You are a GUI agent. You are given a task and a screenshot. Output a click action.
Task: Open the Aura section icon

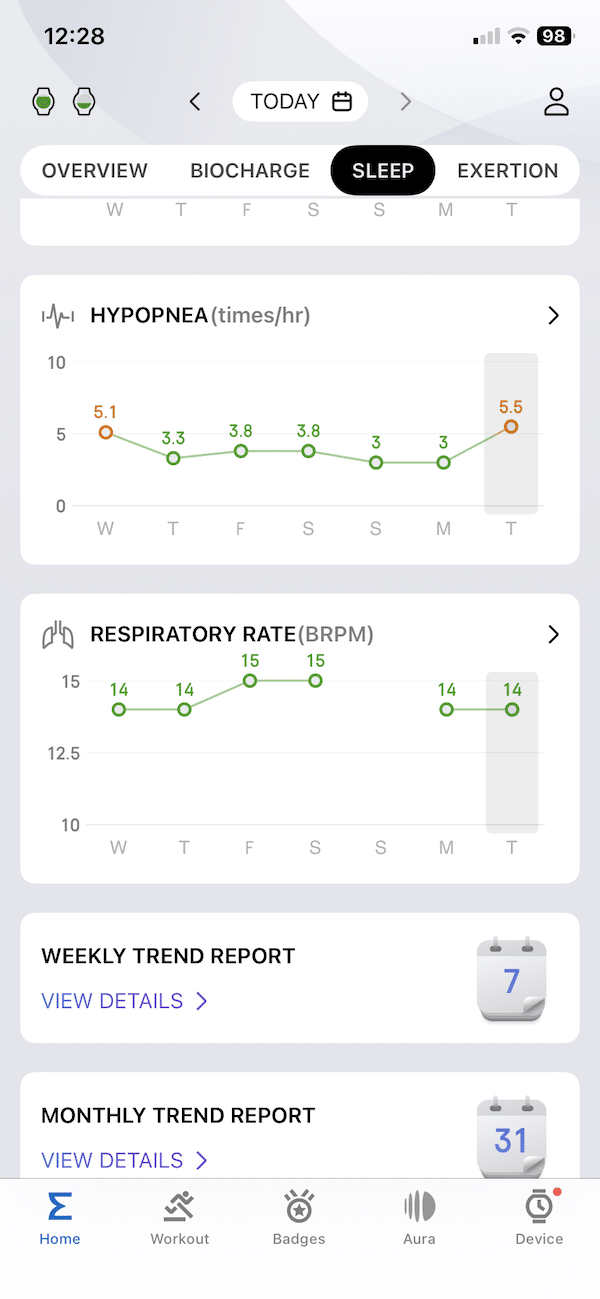tap(419, 1207)
